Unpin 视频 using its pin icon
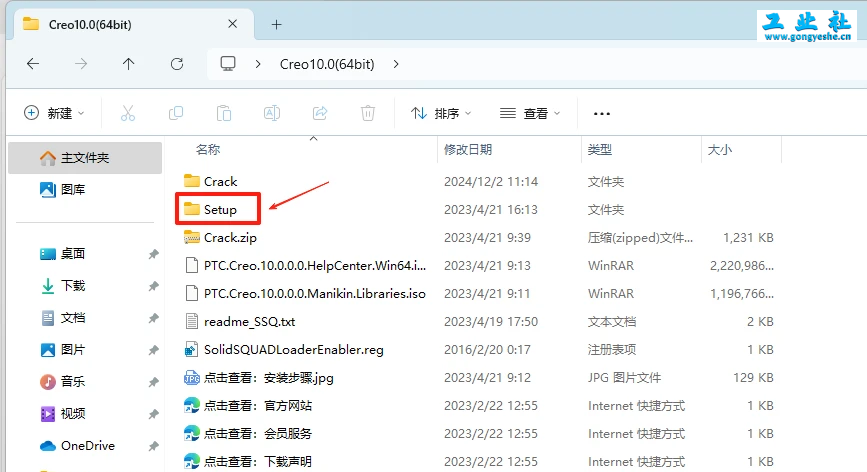Image resolution: width=867 pixels, height=472 pixels. click(153, 414)
